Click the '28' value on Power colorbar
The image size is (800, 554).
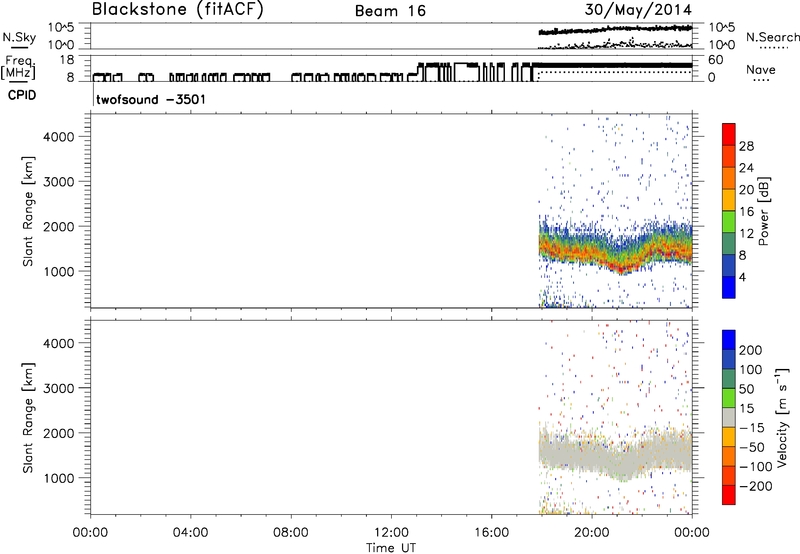746,146
